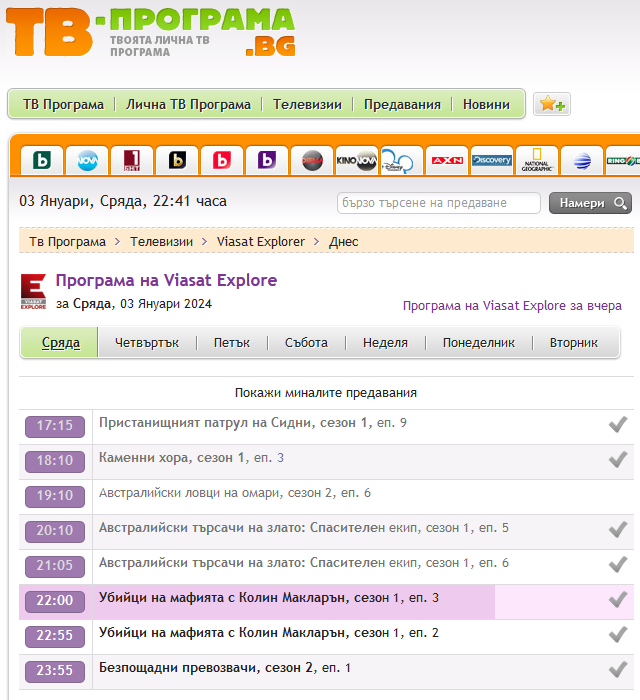Click the Viasat Explore channel logo
Screen dimensions: 640x700
tap(33, 292)
